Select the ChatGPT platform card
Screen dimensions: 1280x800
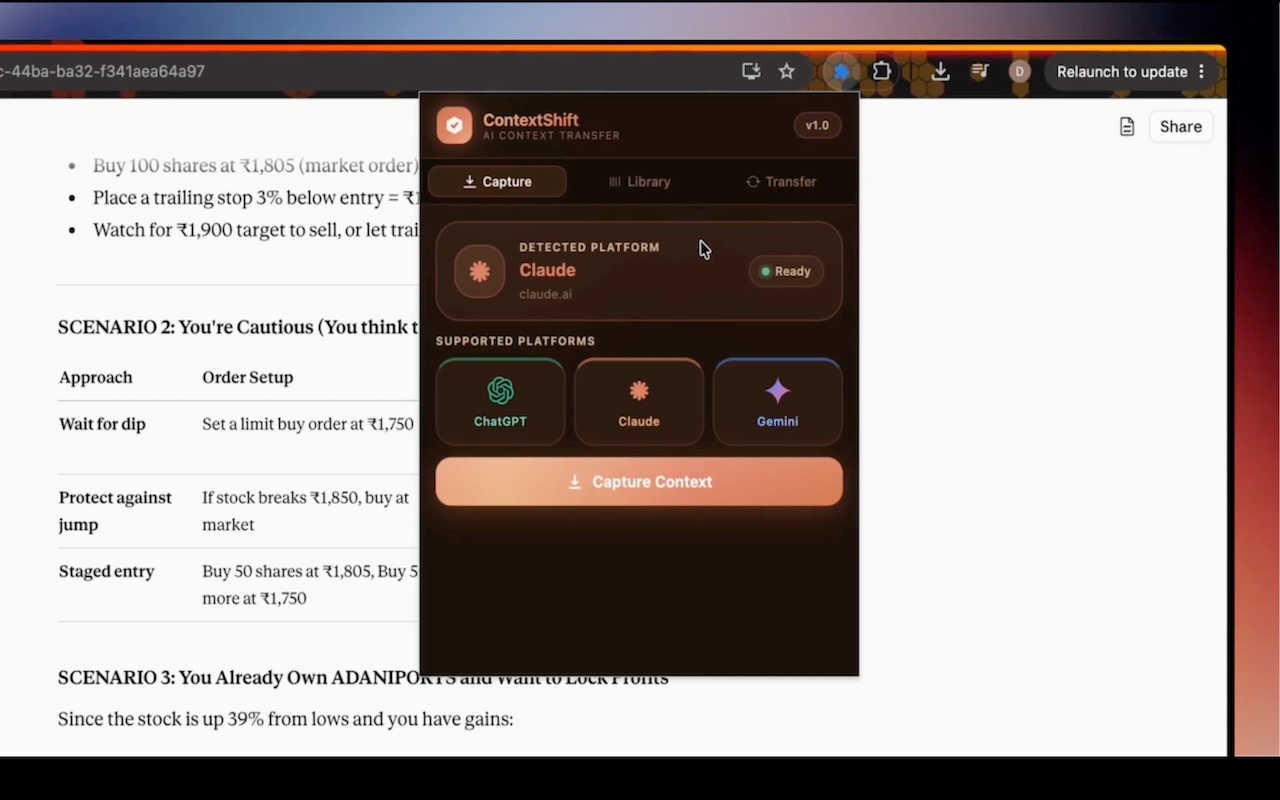(x=500, y=402)
